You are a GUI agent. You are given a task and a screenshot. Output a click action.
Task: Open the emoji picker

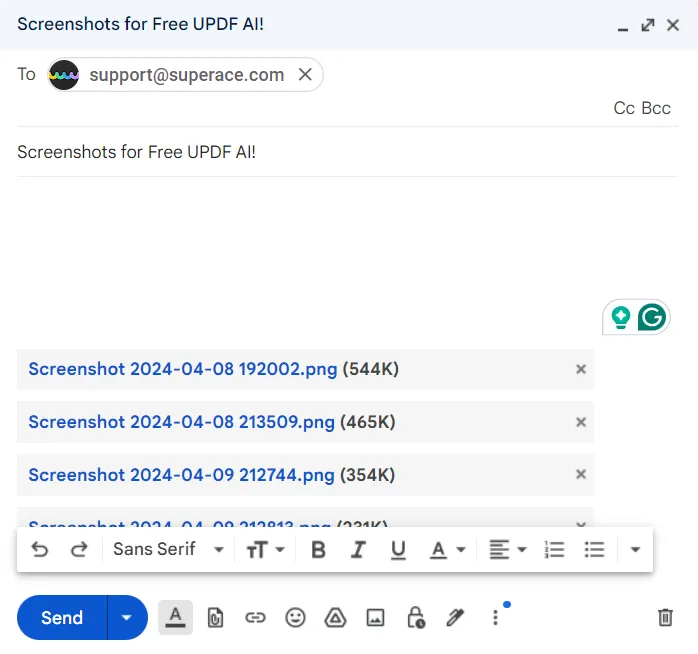295,618
